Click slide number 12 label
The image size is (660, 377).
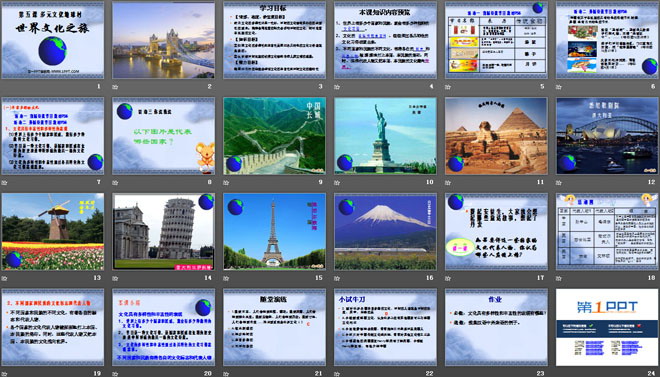652,182
